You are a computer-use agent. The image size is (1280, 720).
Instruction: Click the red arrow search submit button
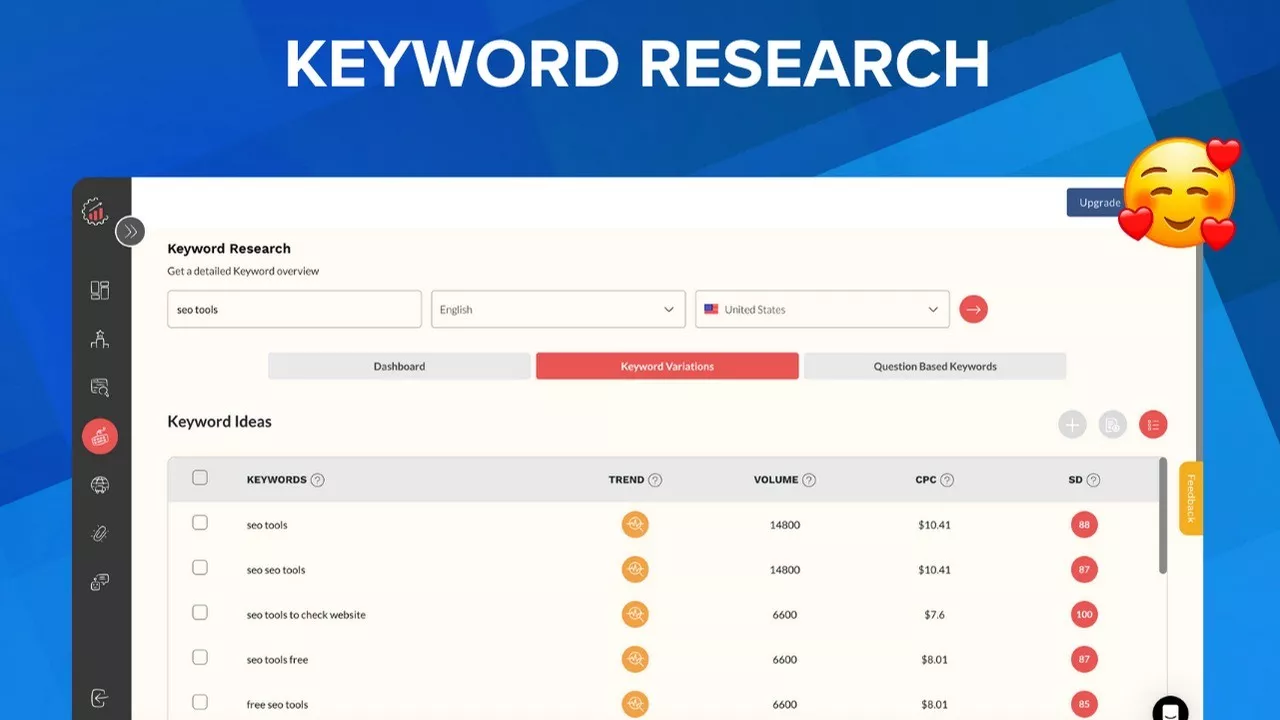pyautogui.click(x=973, y=309)
